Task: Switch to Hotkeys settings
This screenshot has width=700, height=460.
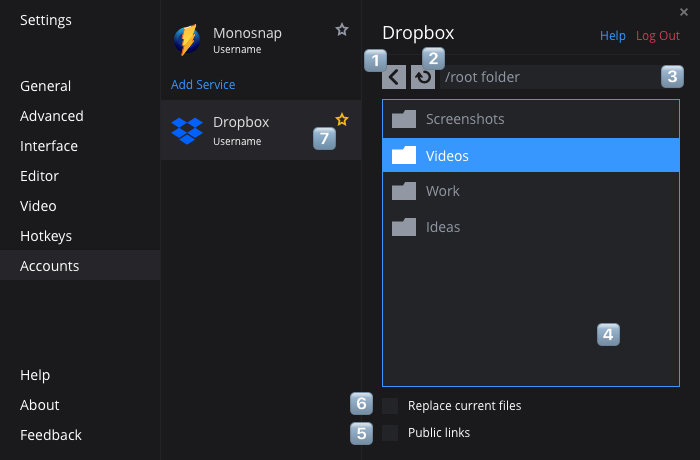Action: pos(46,236)
